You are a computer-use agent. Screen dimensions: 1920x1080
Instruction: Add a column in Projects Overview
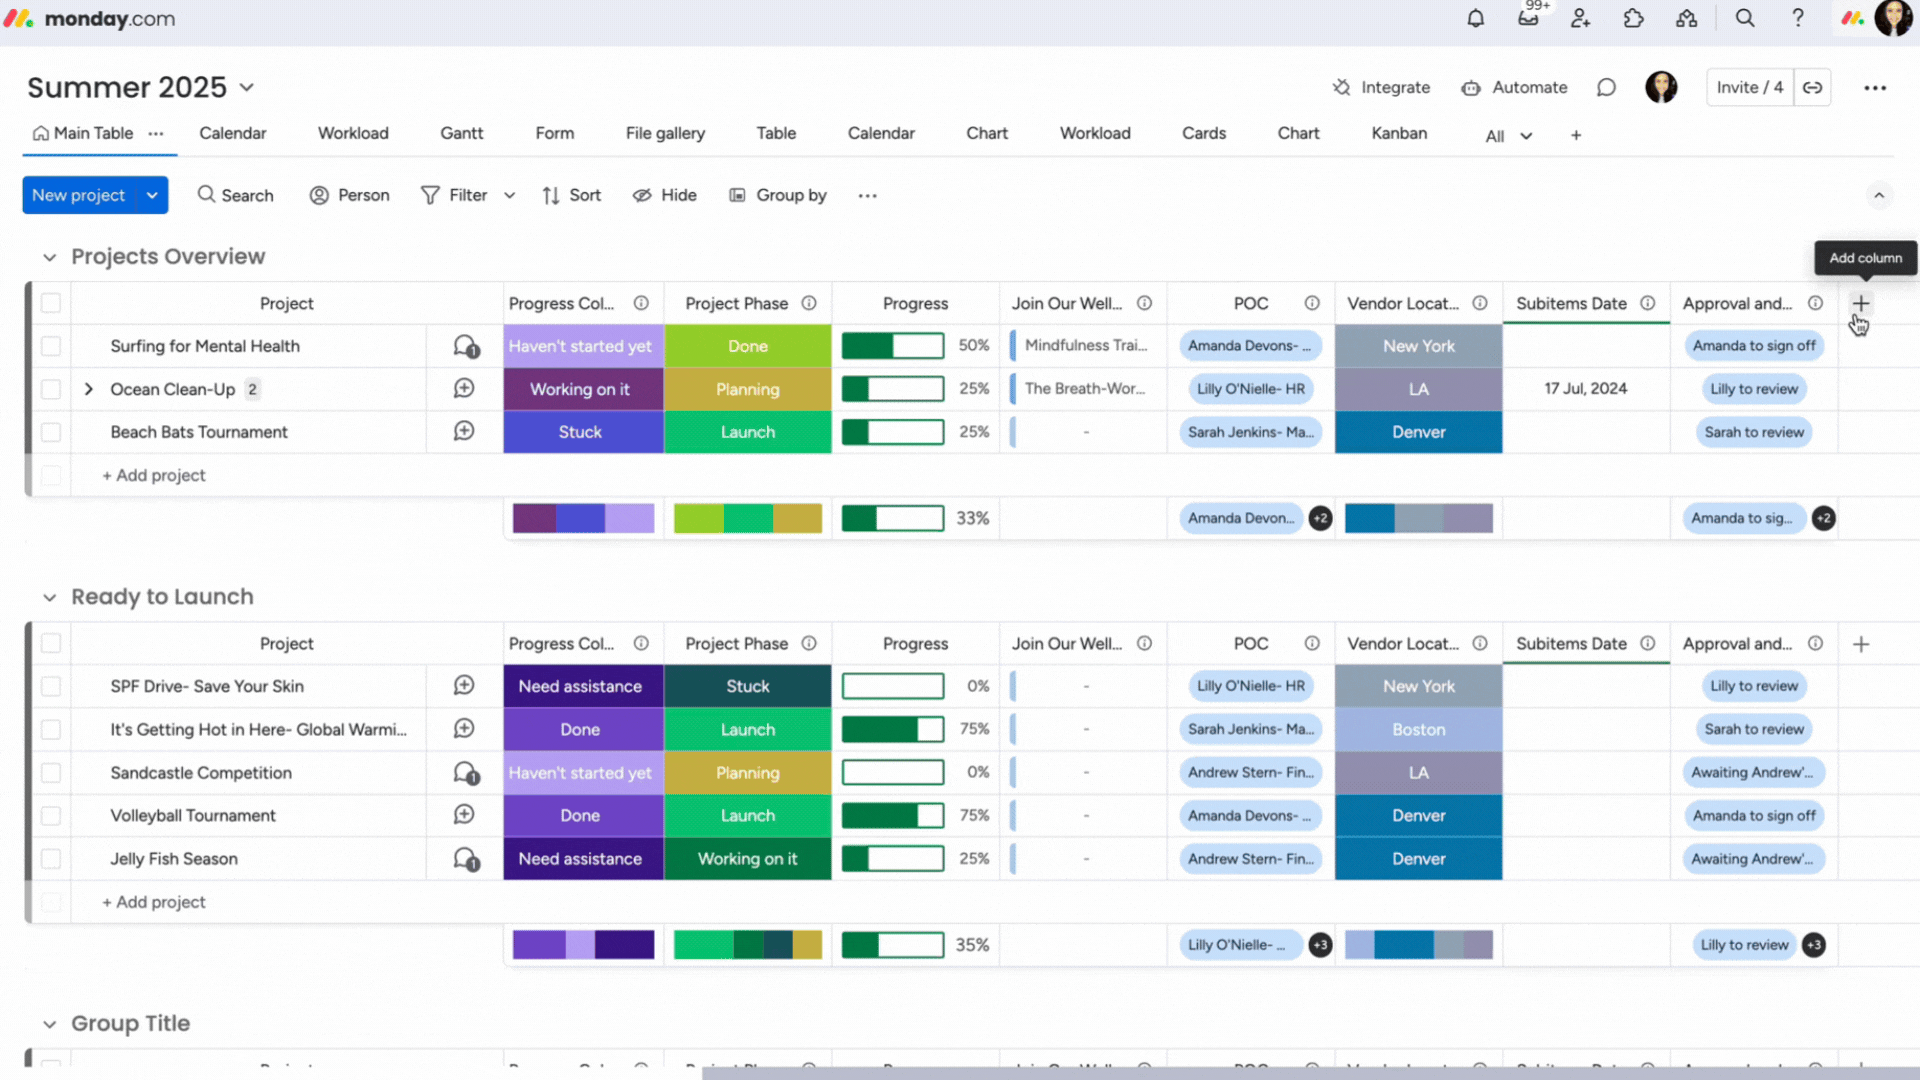tap(1860, 303)
